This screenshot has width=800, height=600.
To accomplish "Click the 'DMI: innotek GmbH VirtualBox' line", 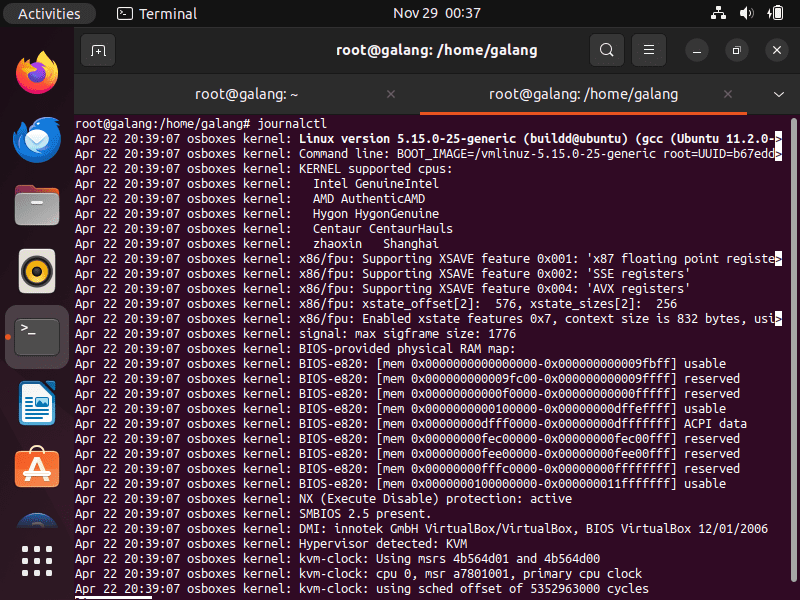I will coord(421,529).
